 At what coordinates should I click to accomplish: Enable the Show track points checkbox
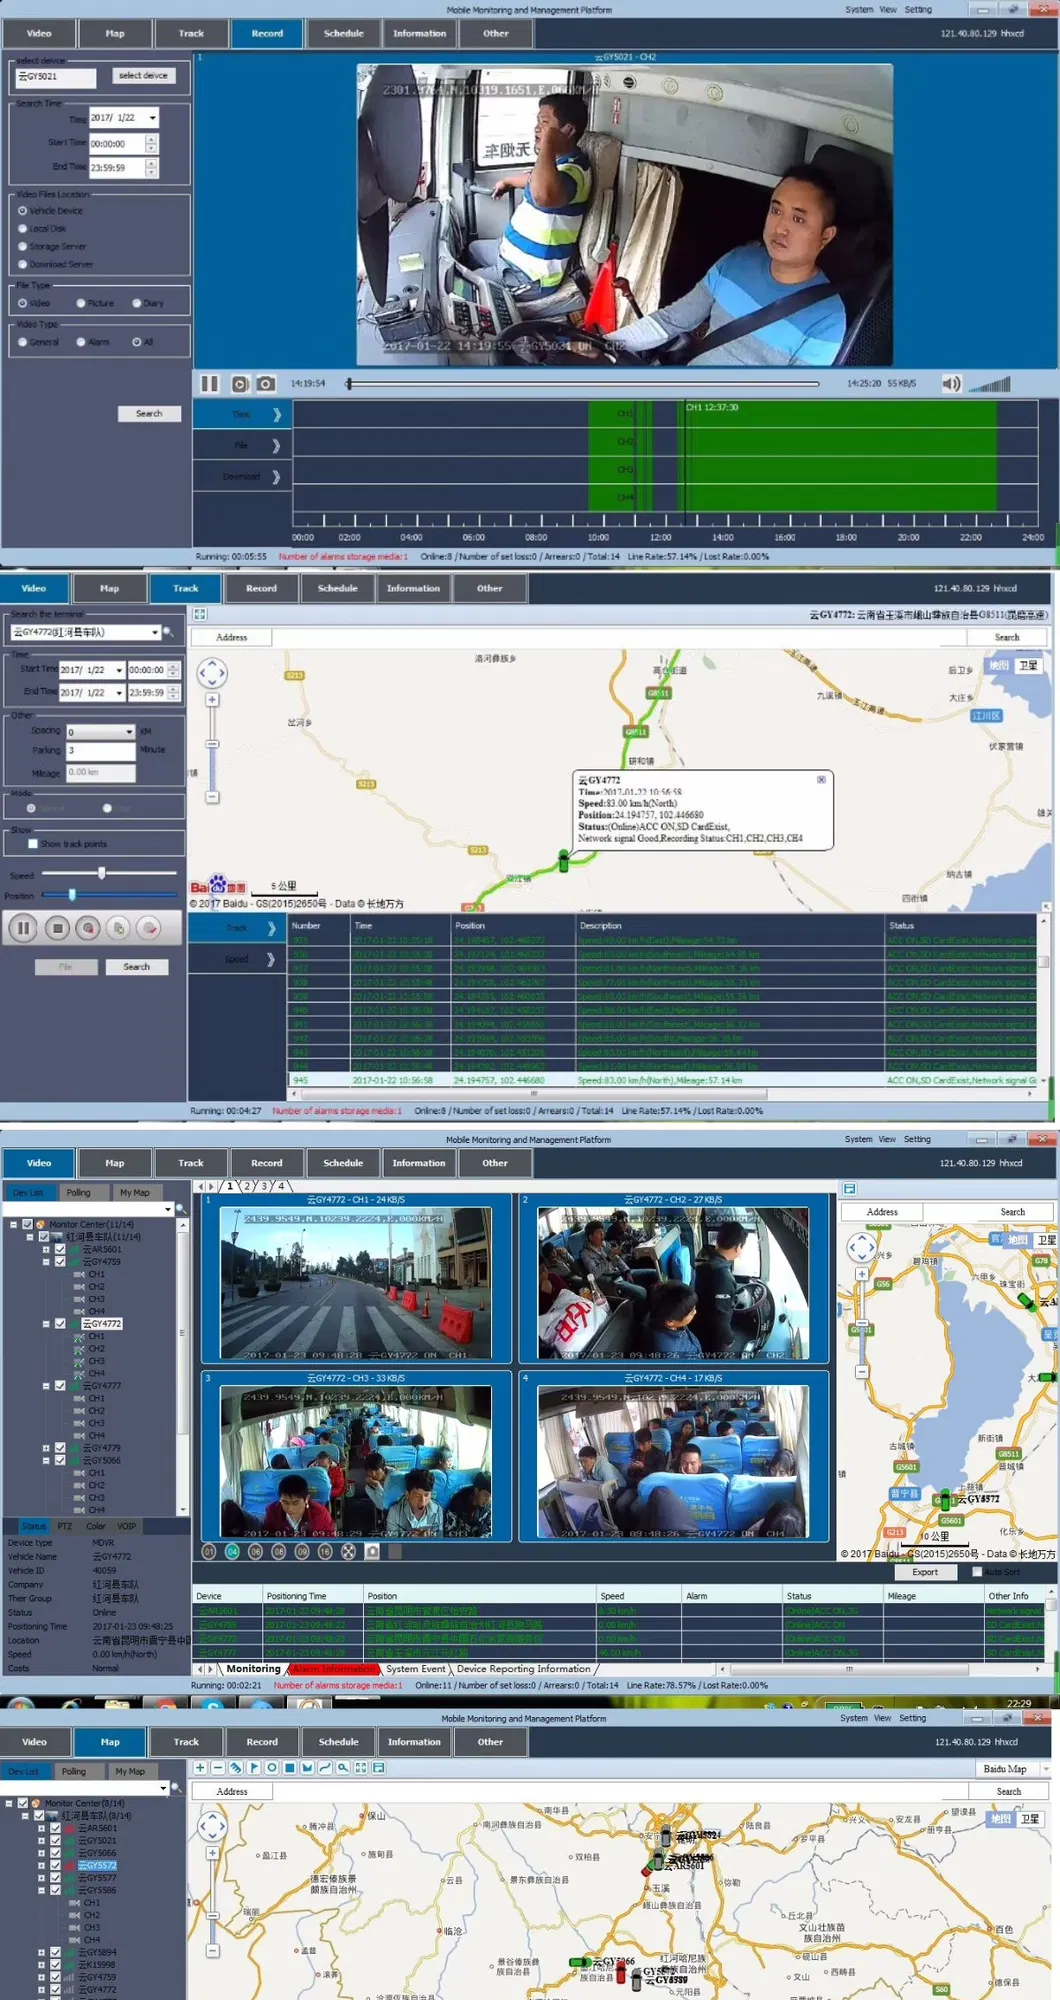(x=33, y=844)
